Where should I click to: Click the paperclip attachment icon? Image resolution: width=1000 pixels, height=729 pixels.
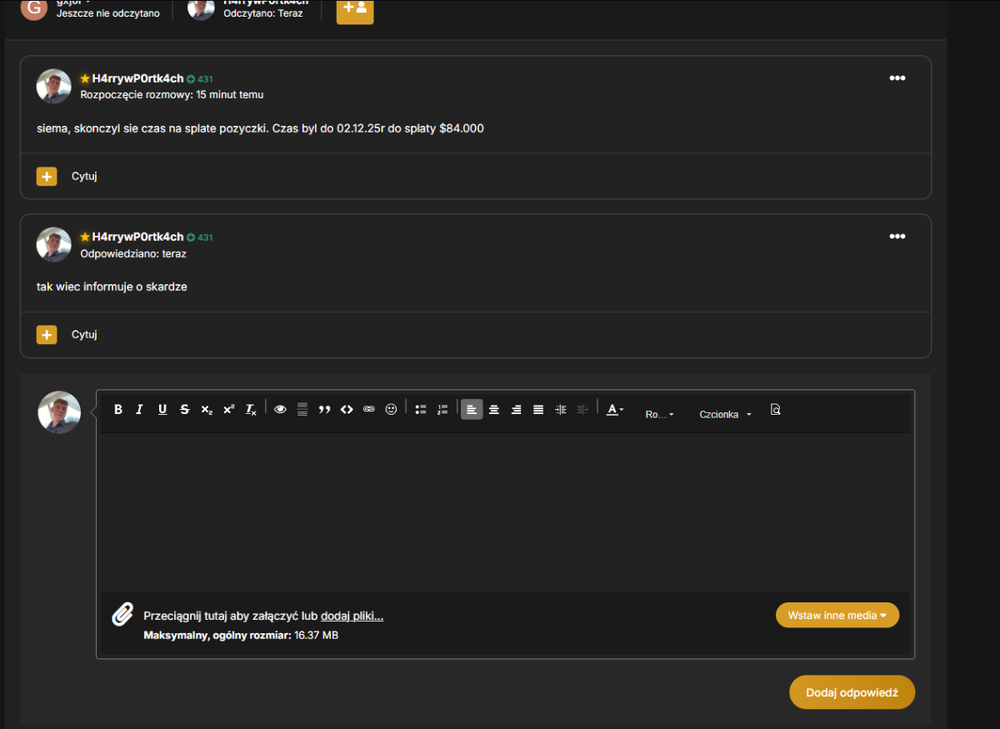[122, 615]
